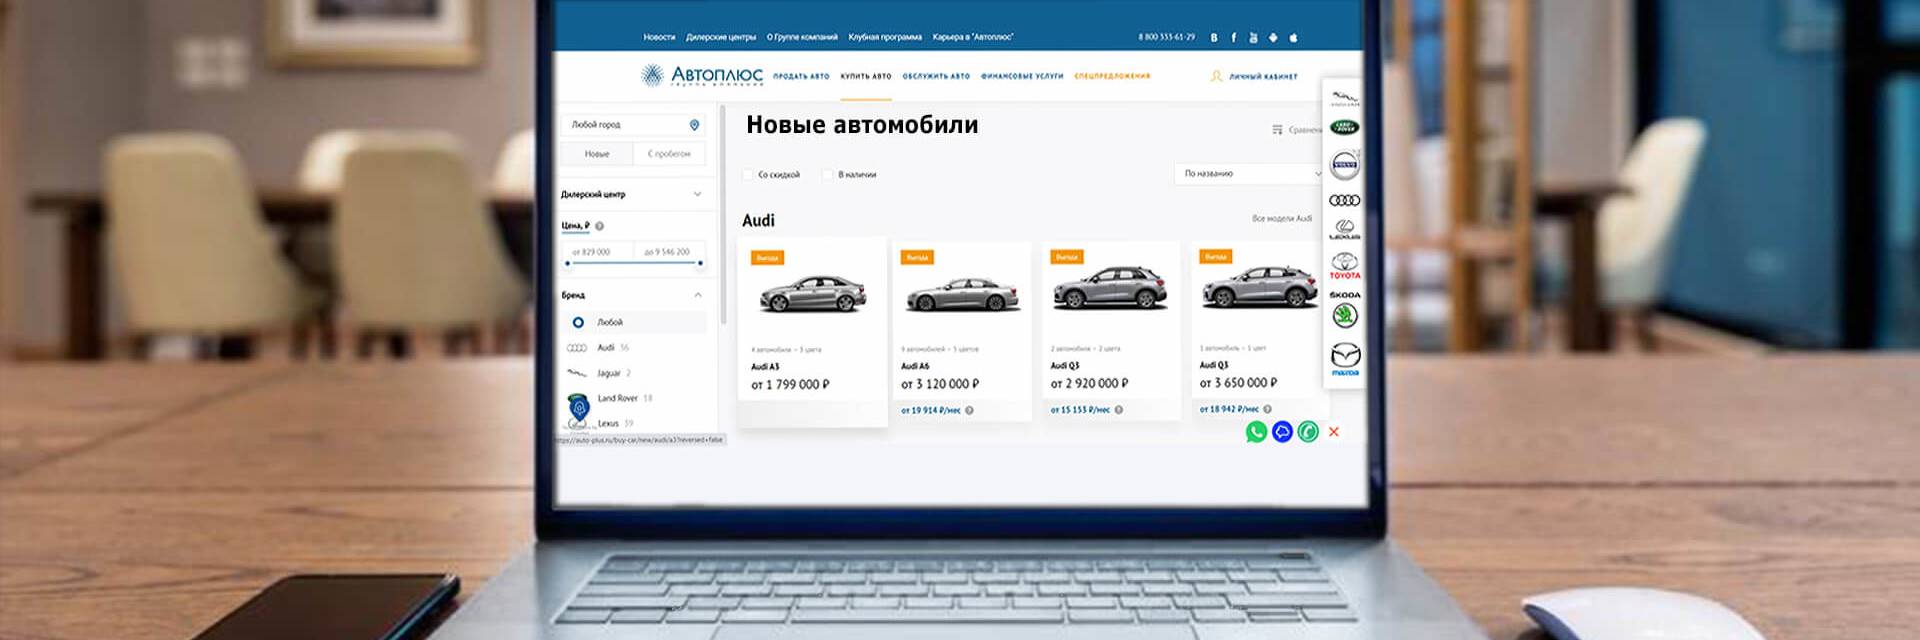Select the Volvo logo in brand strip
This screenshot has width=1920, height=640.
1344,165
